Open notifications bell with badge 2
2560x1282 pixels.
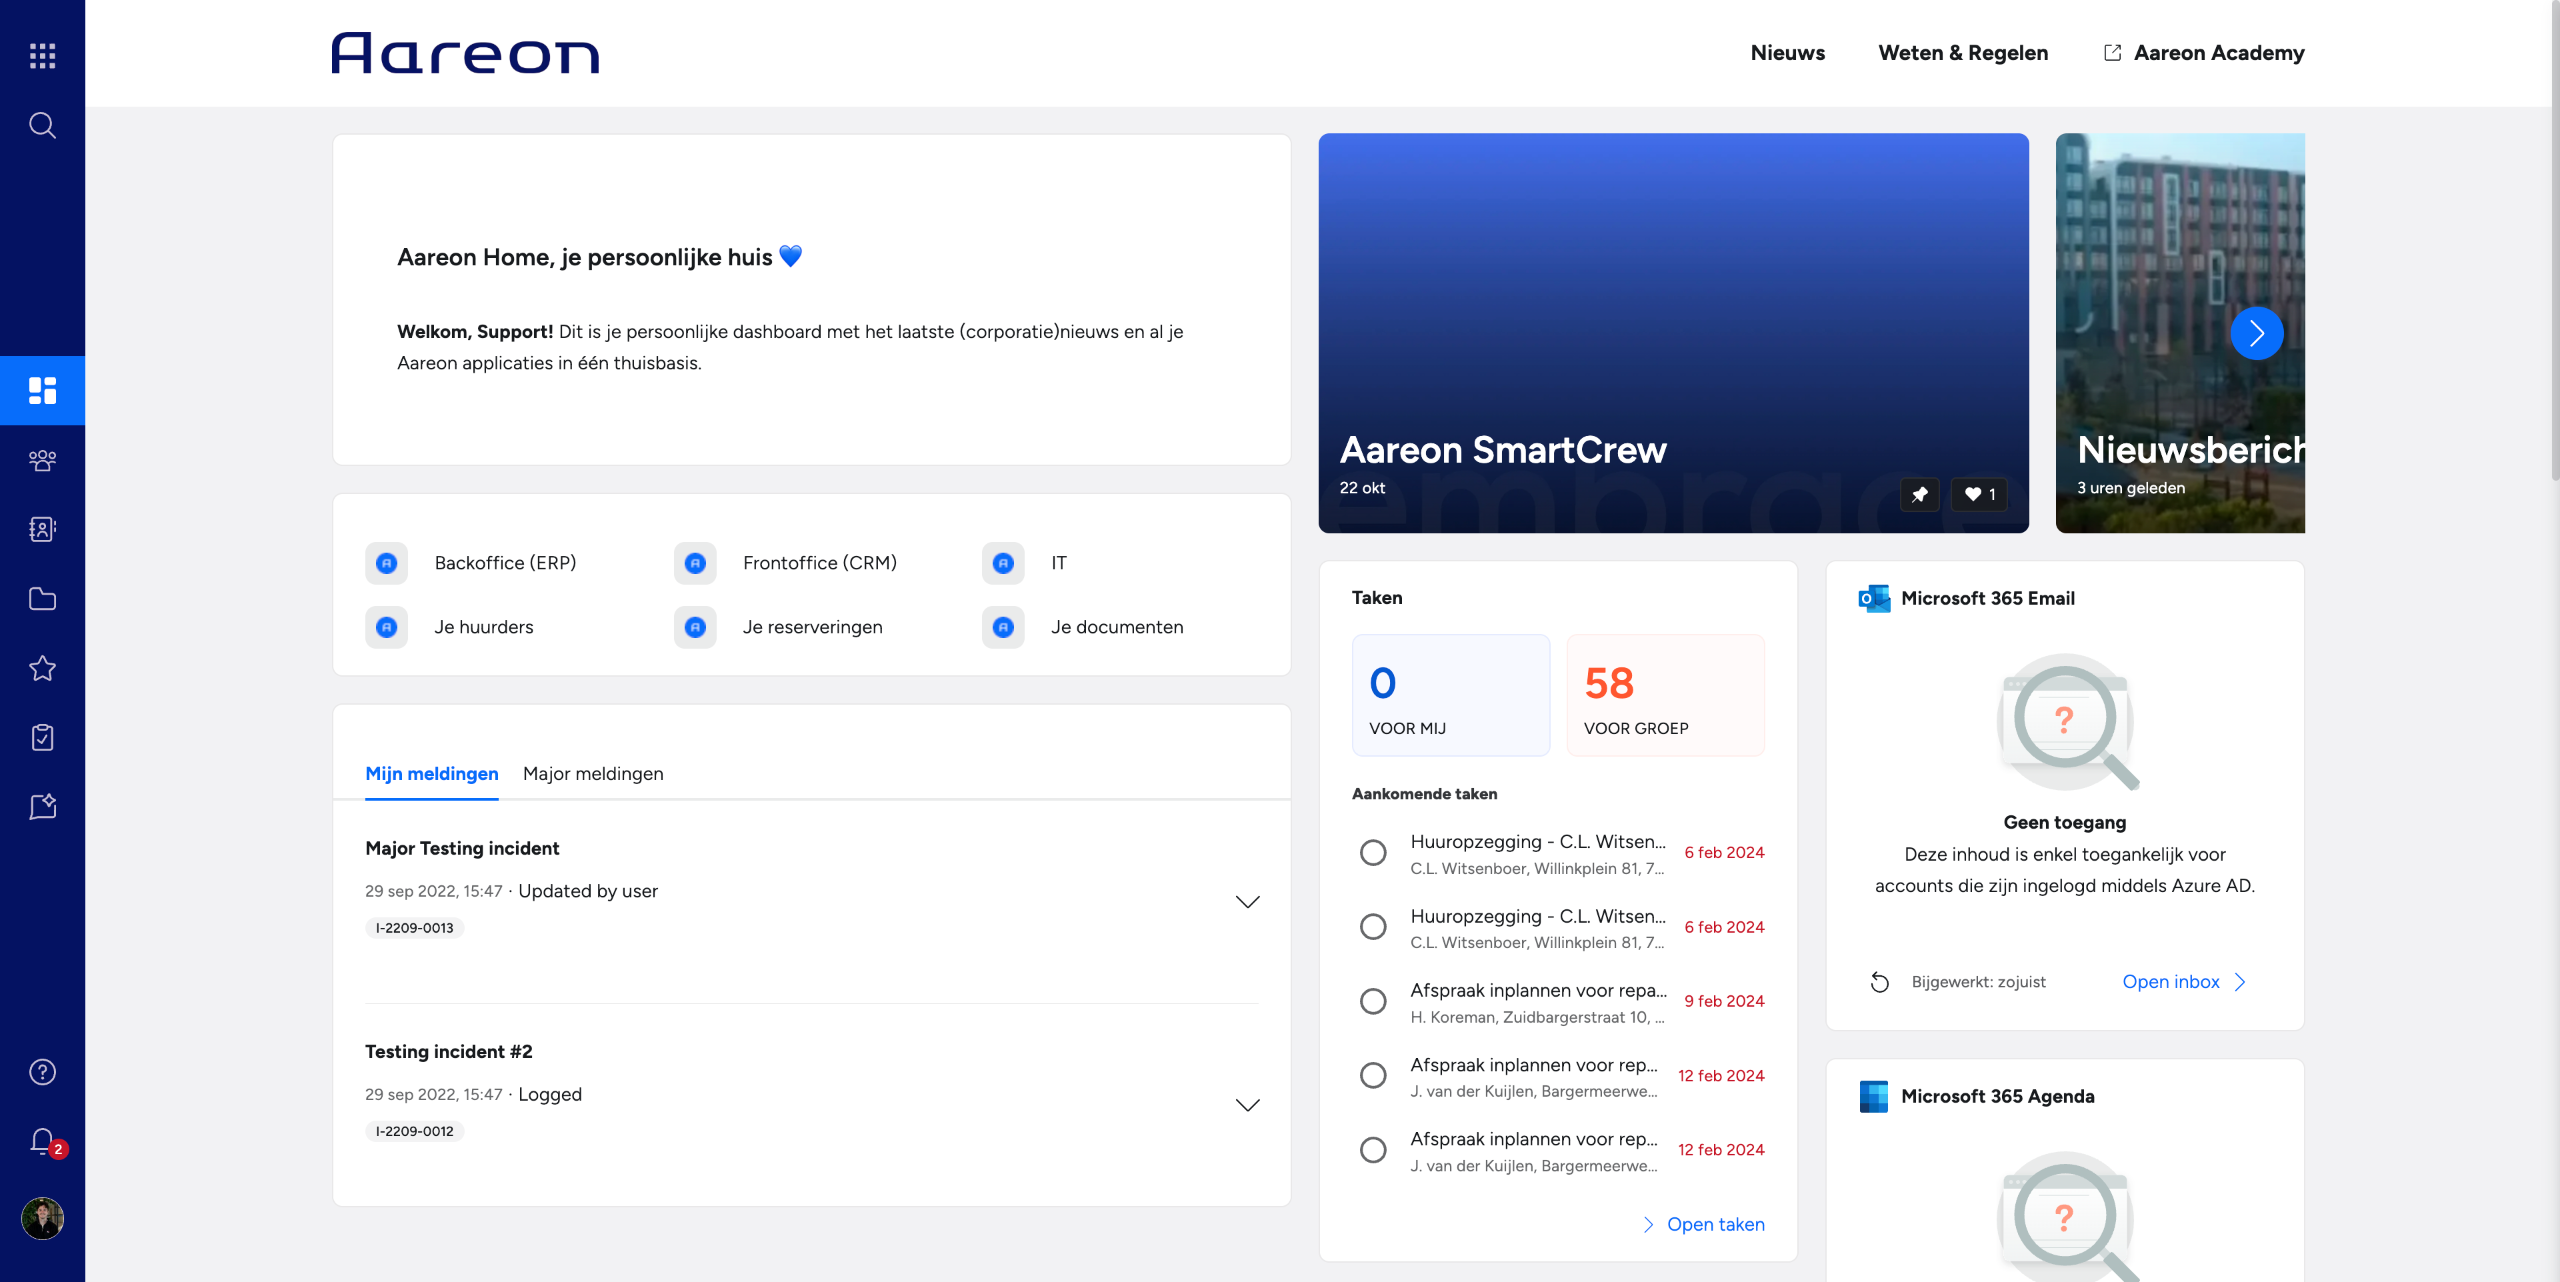(45, 1142)
